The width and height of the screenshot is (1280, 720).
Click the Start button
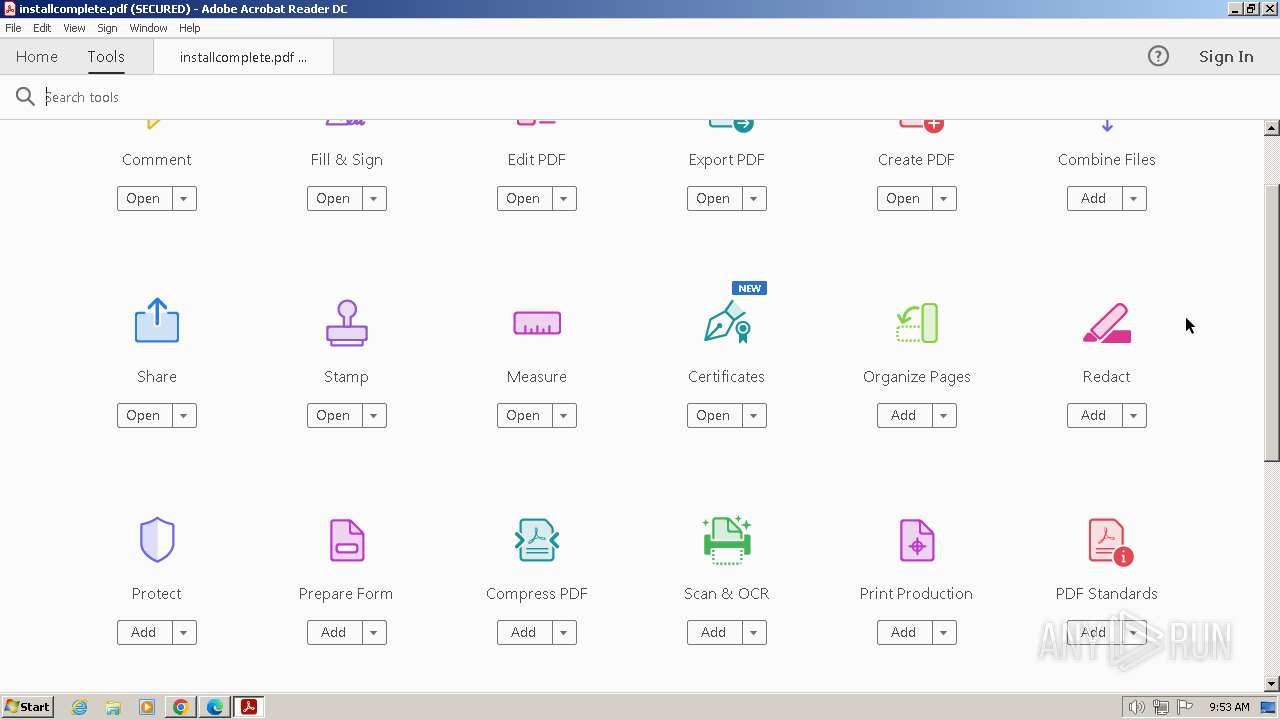click(27, 707)
